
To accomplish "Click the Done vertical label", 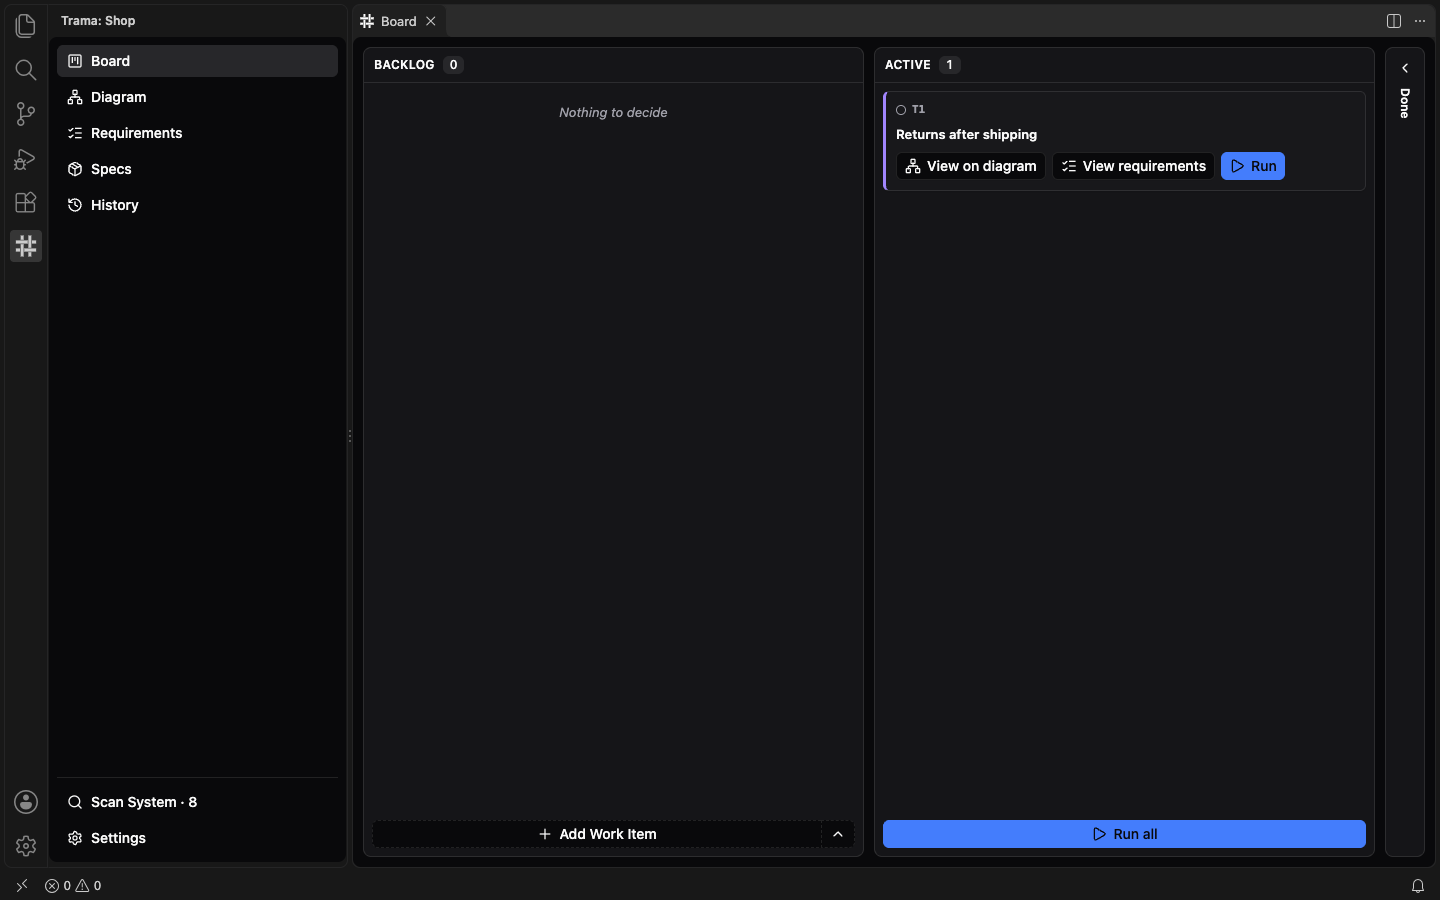I will point(1405,103).
